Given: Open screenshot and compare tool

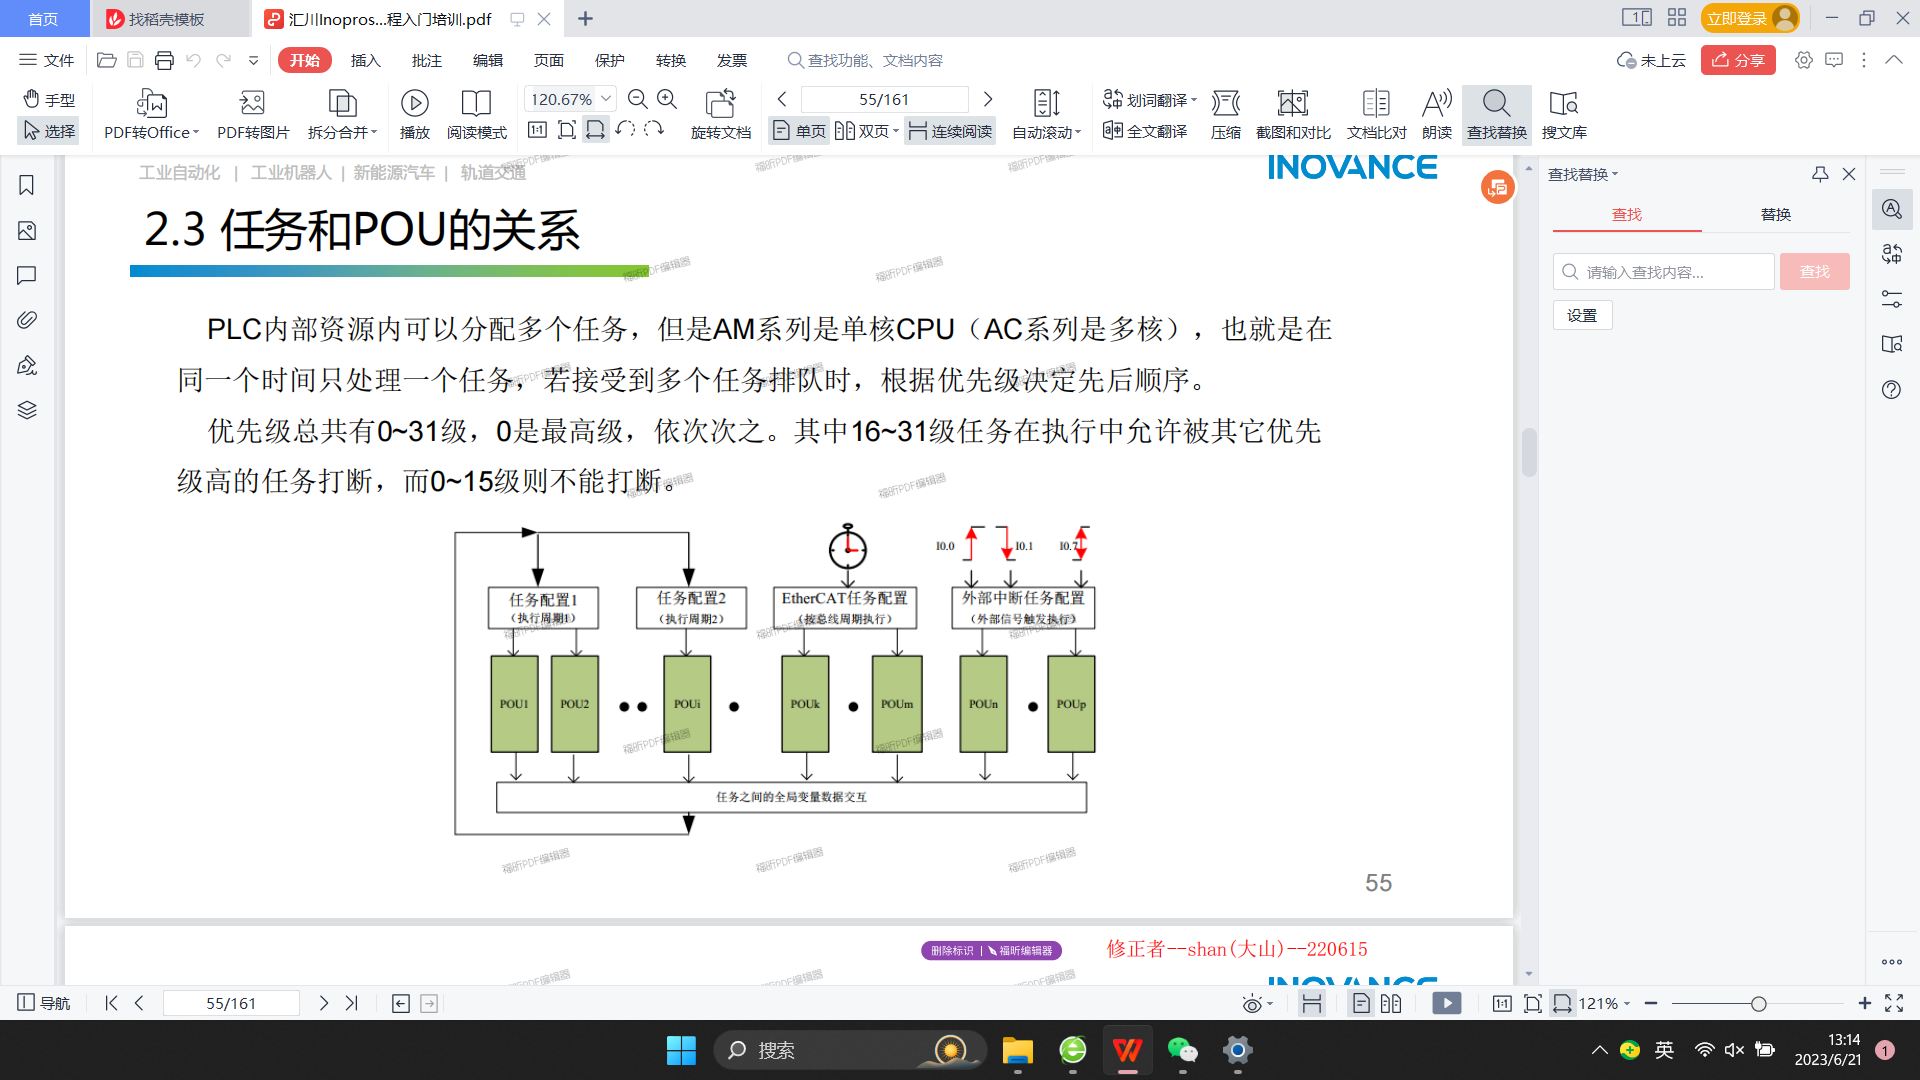Looking at the screenshot, I should pos(1293,115).
